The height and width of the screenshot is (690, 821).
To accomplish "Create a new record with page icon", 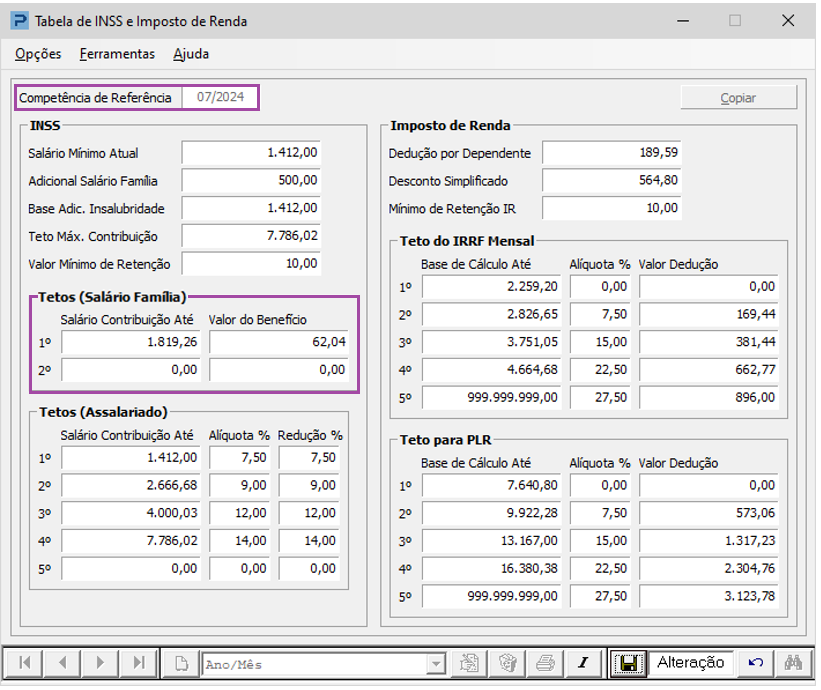I will (x=181, y=664).
